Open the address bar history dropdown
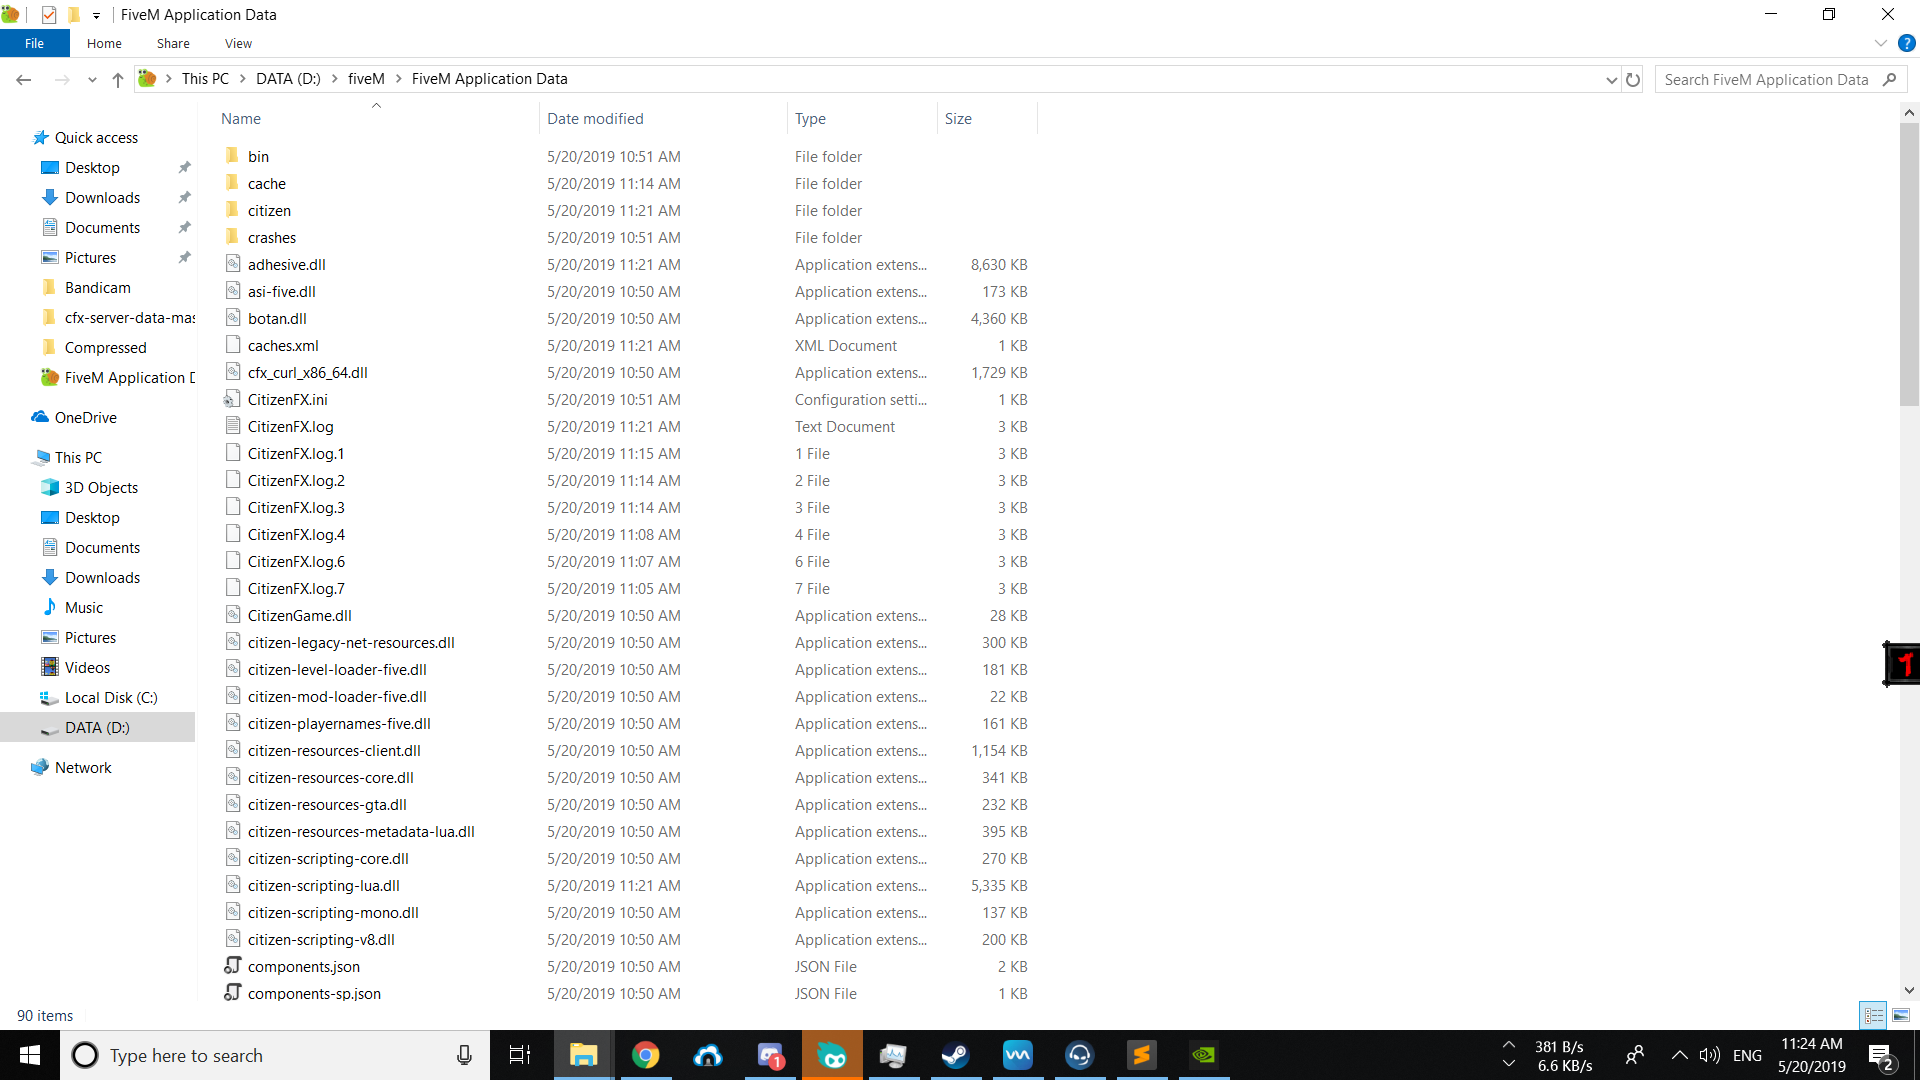The height and width of the screenshot is (1080, 1920). (x=1611, y=79)
